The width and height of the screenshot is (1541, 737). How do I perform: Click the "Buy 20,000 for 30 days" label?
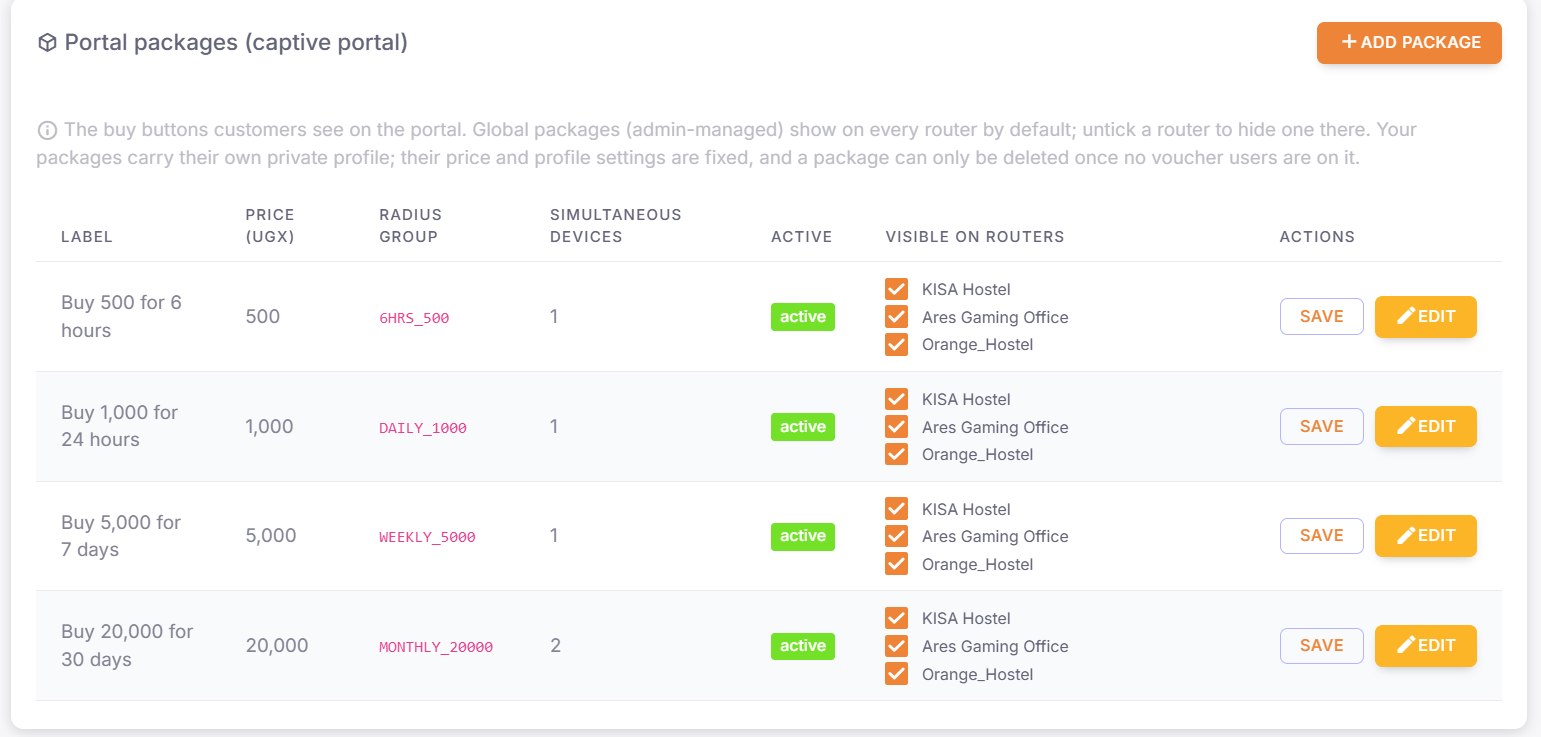(x=127, y=646)
